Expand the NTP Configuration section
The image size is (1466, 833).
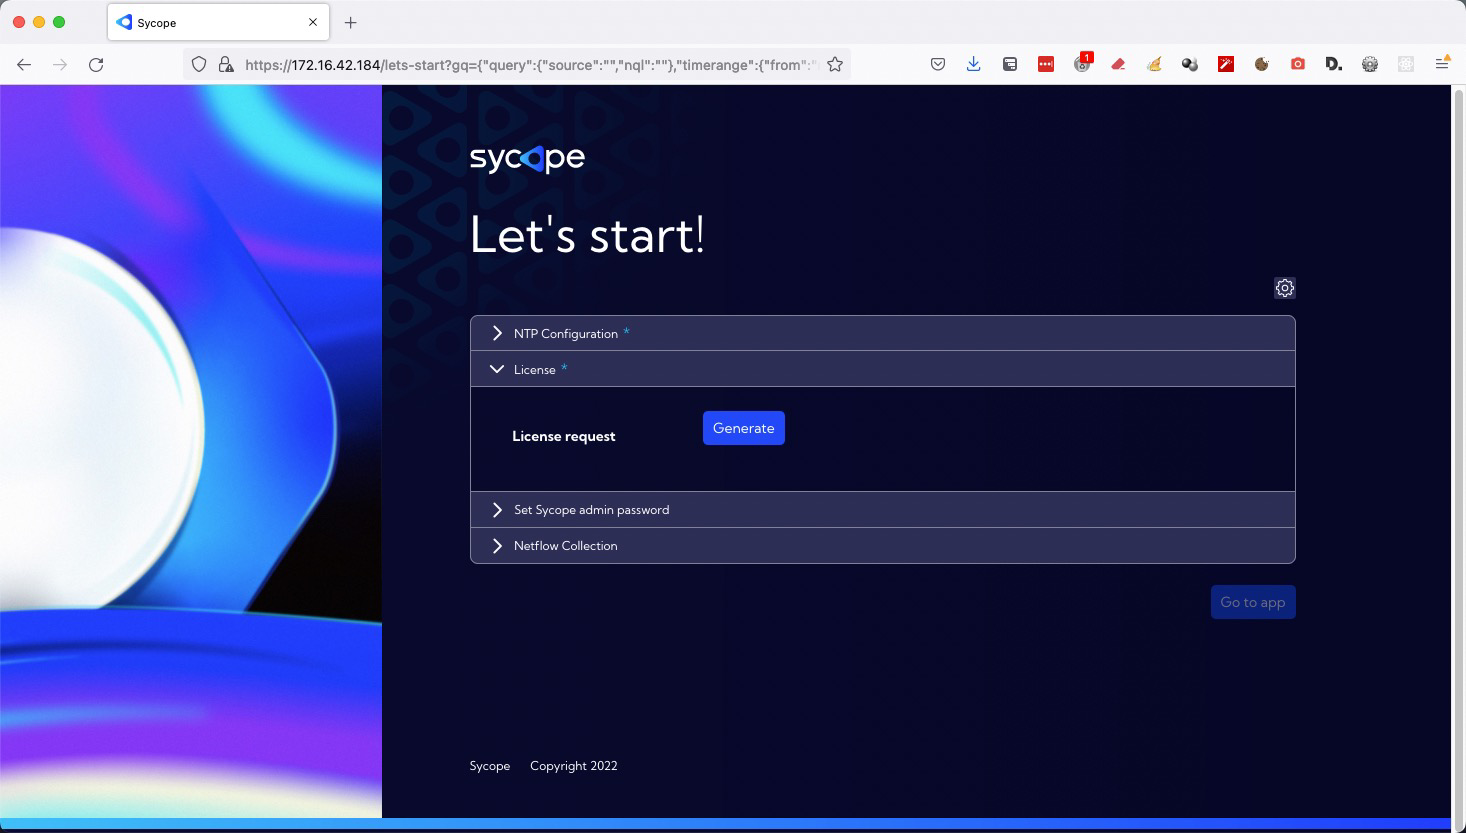coord(882,333)
